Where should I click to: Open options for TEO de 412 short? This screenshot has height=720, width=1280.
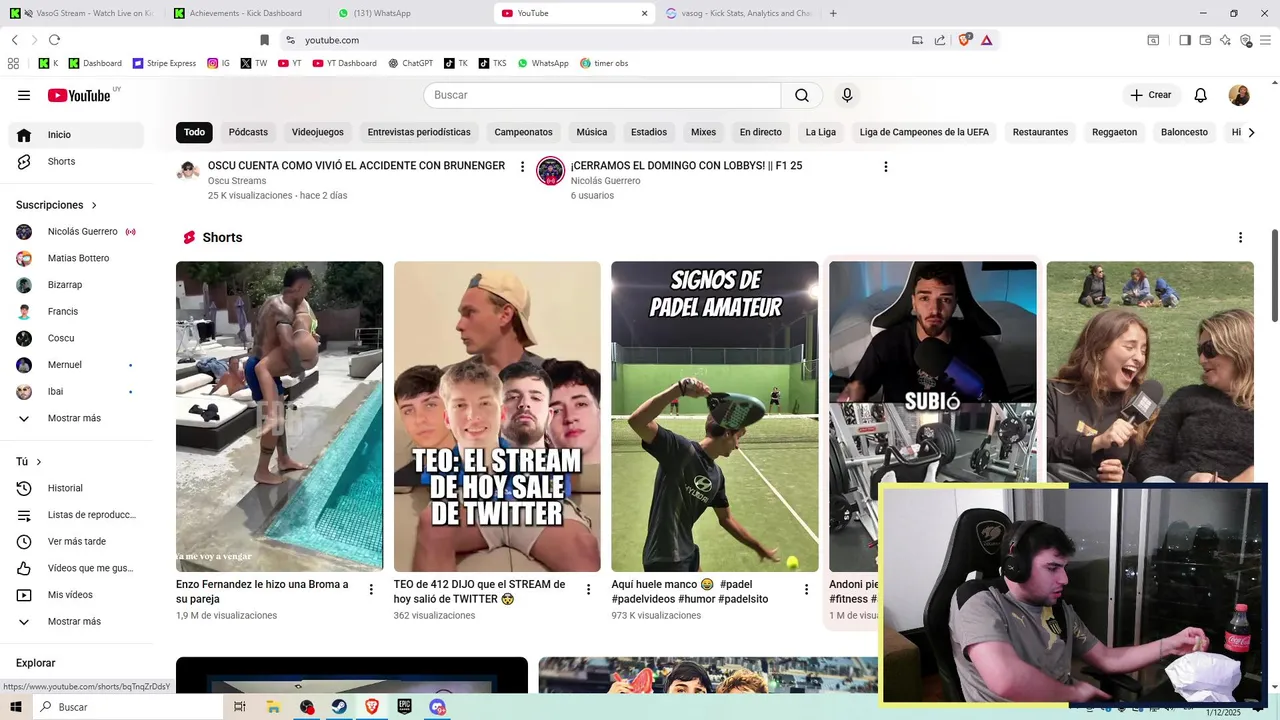click(x=589, y=590)
